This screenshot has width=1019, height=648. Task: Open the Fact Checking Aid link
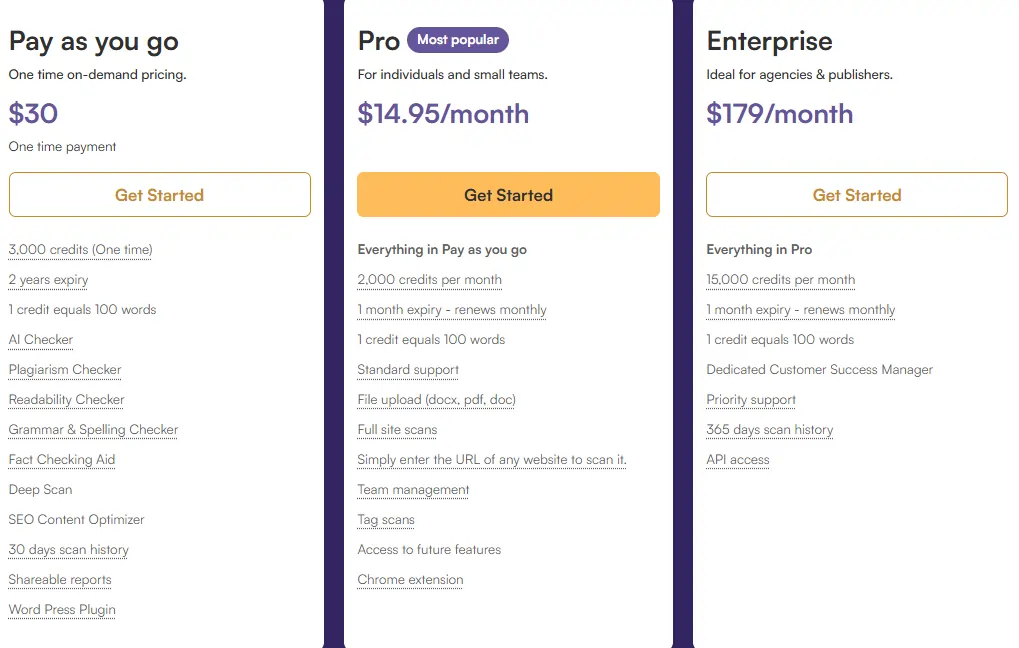(61, 460)
